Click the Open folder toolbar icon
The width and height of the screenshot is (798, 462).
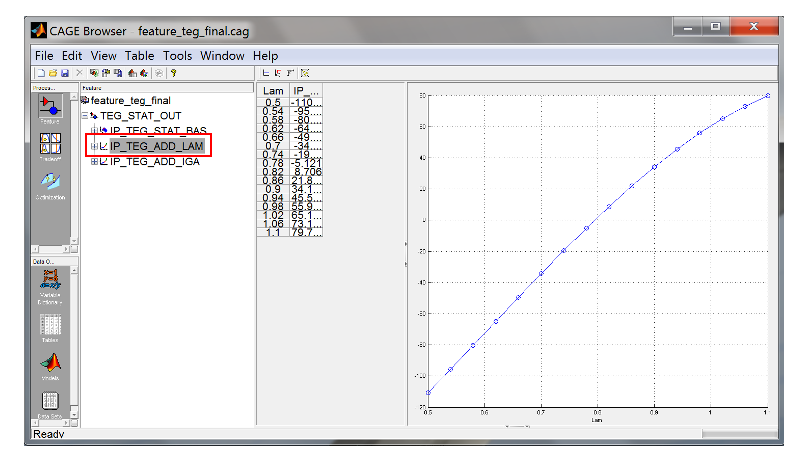(x=53, y=73)
